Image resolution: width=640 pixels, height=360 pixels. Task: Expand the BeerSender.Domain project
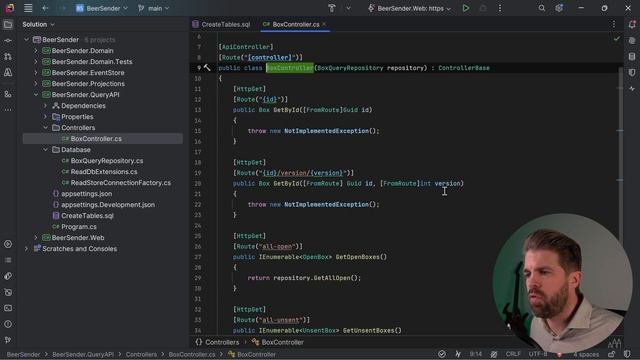click(36, 51)
